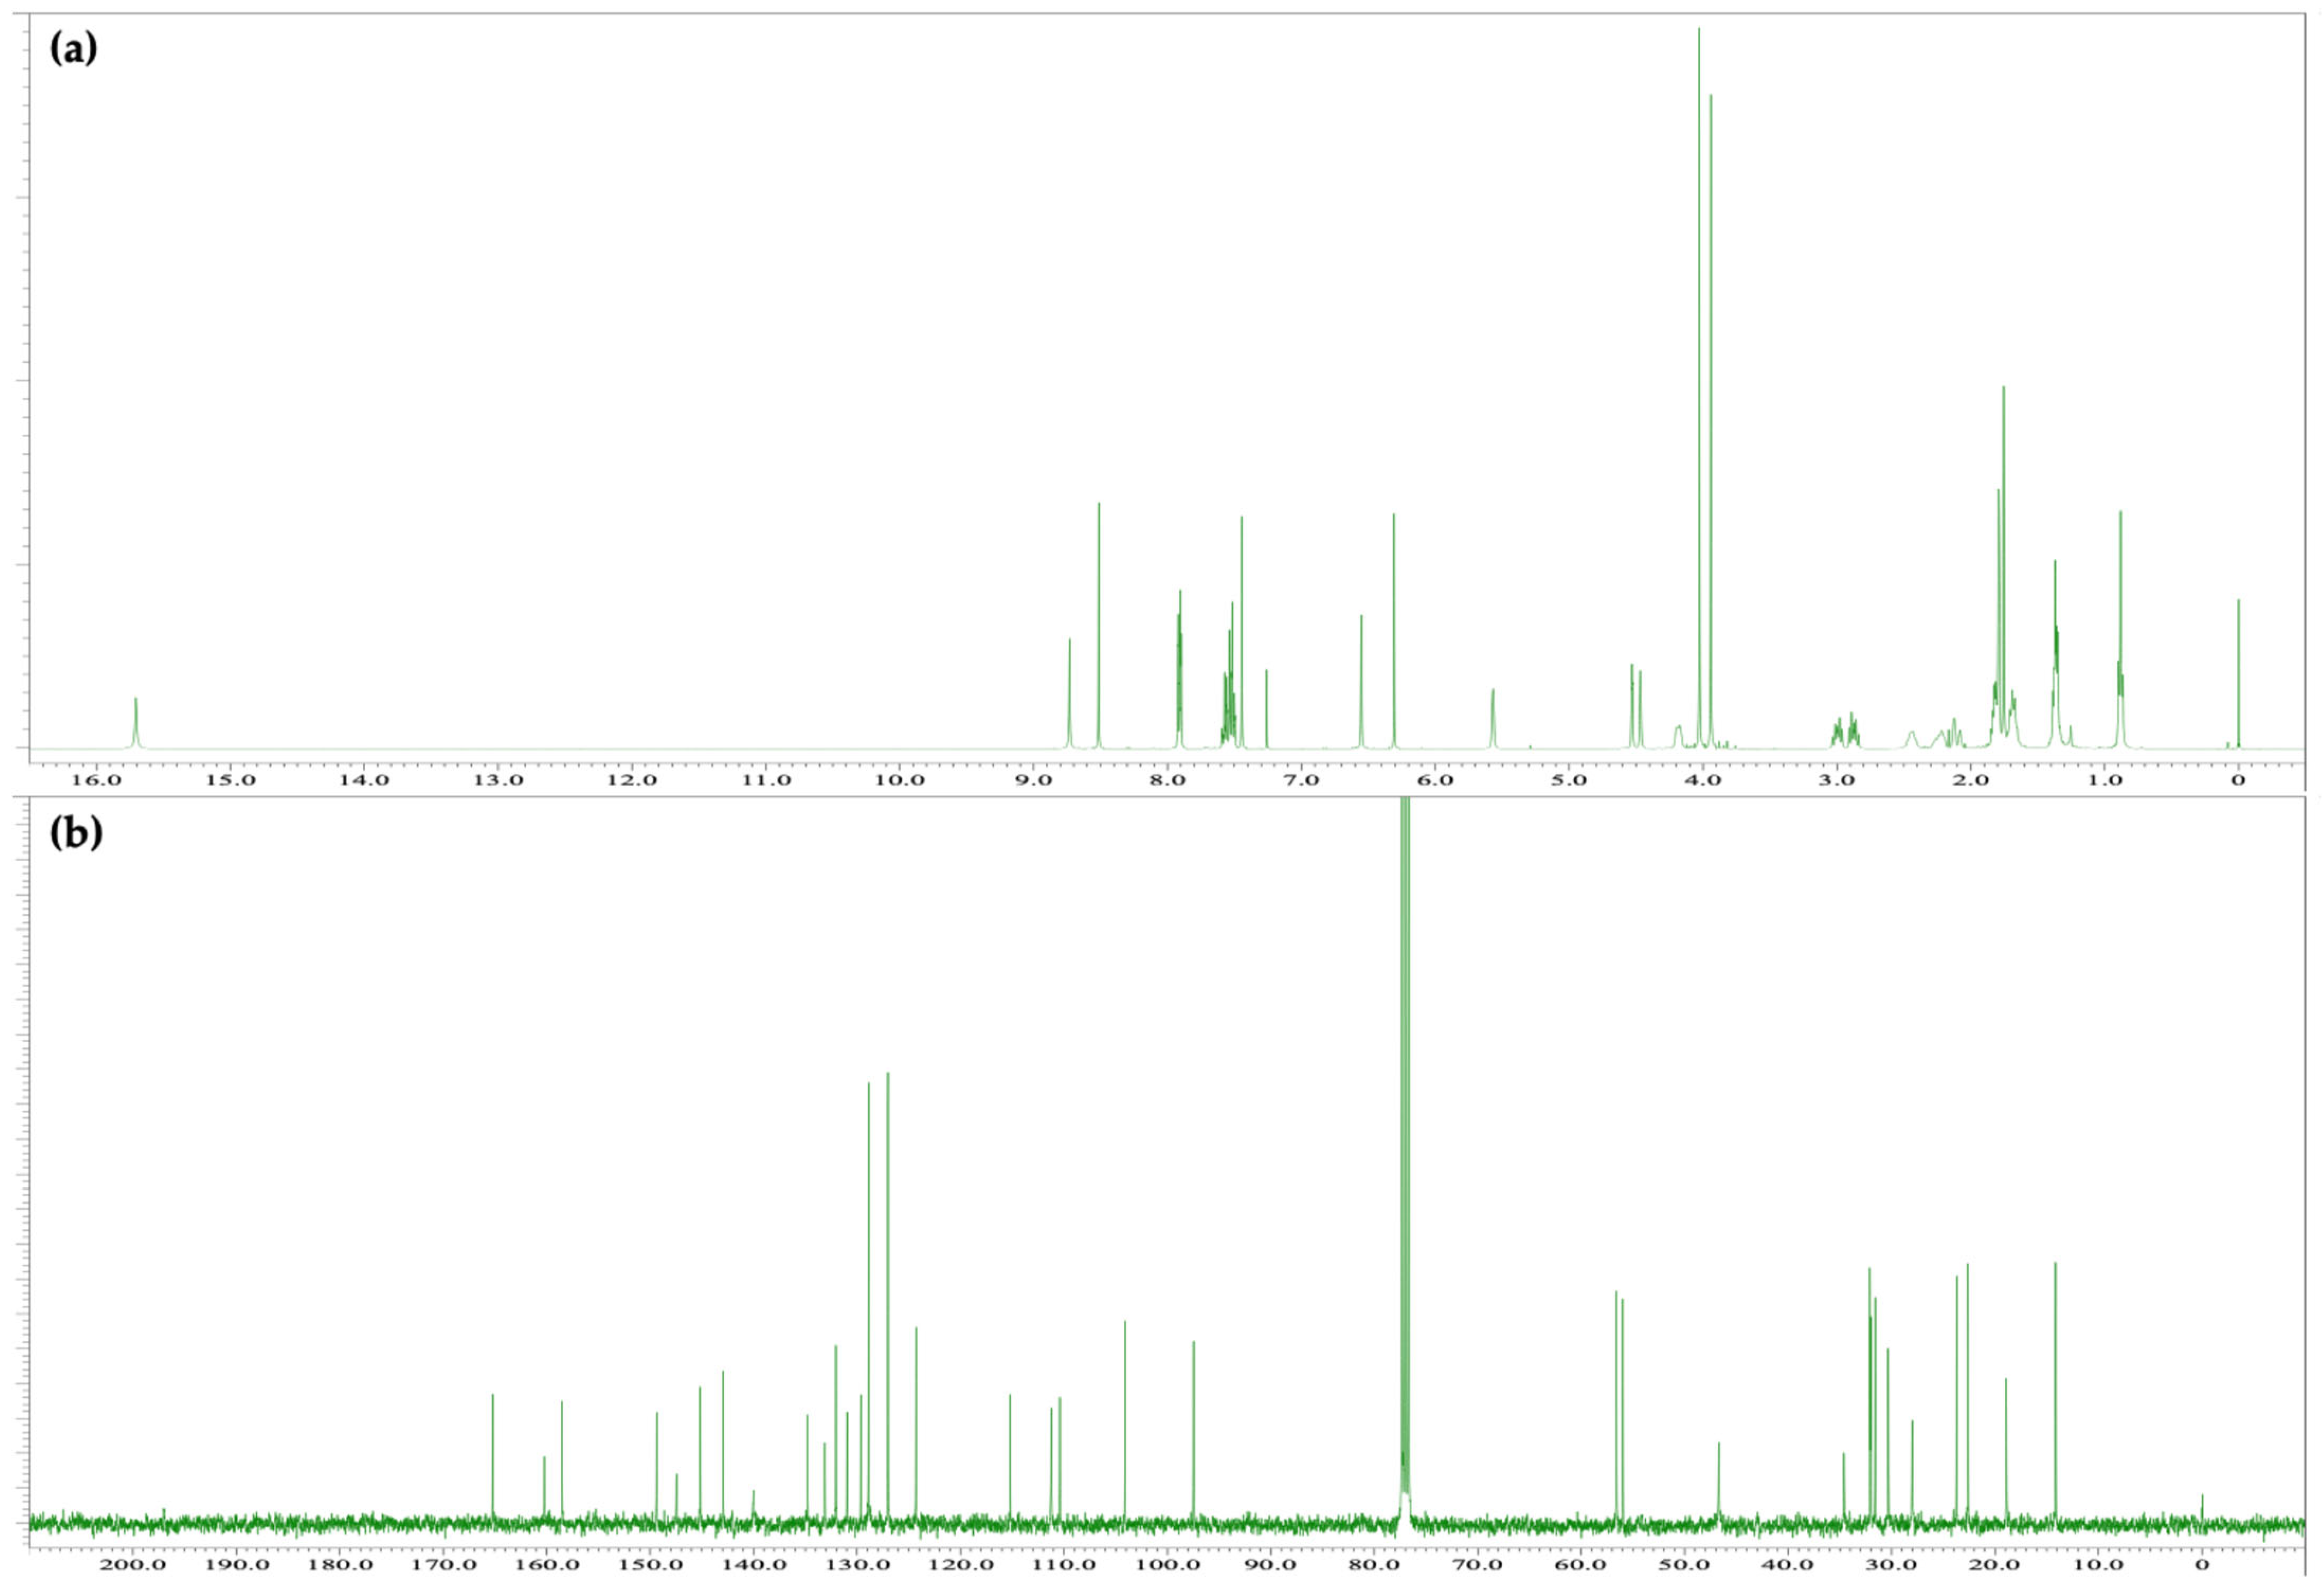Click the strong peak near 1.75 ppm
The image size is (2324, 1593).
[2003, 567]
